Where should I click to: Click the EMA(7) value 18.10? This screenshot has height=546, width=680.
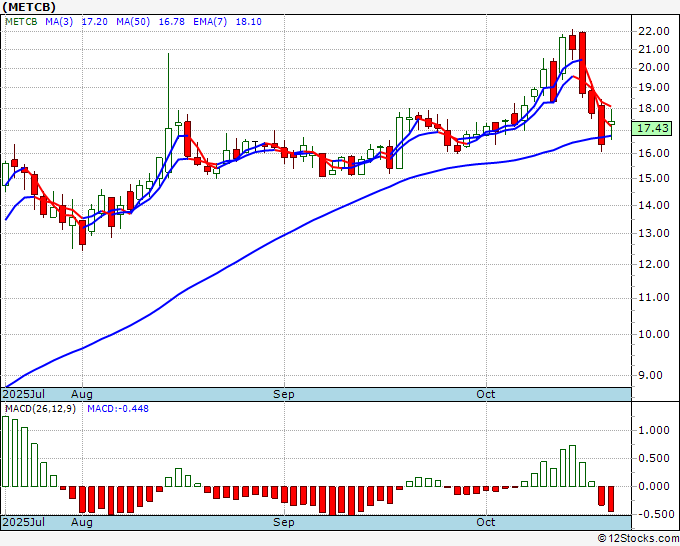pyautogui.click(x=248, y=22)
